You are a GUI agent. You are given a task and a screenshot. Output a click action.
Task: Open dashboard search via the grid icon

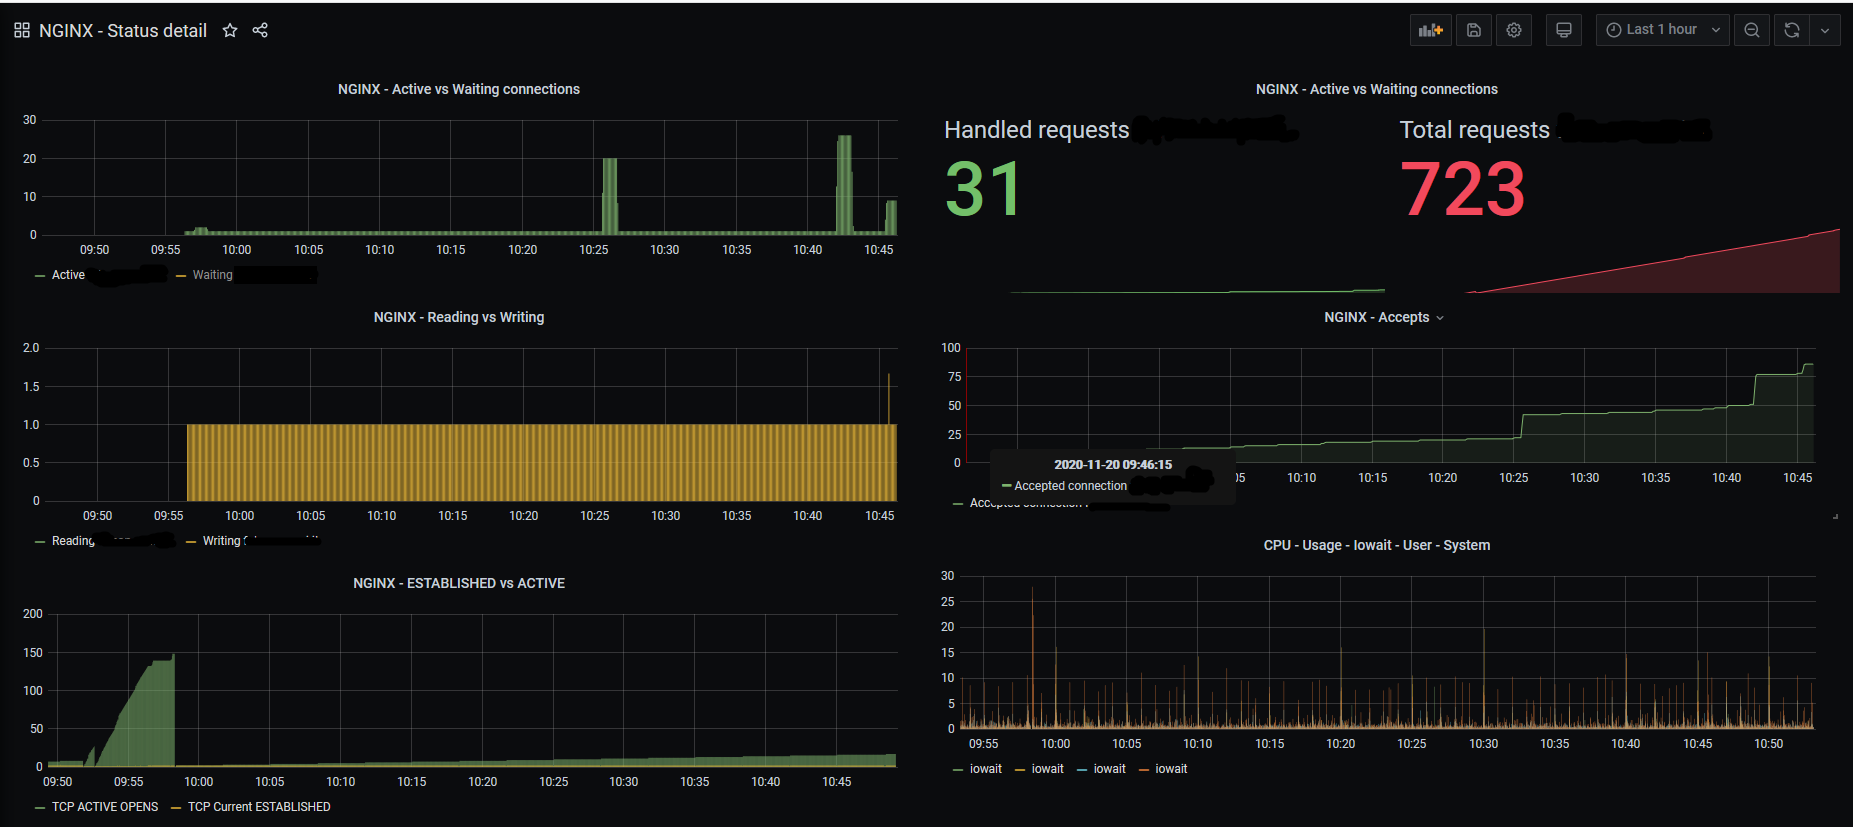click(x=22, y=30)
